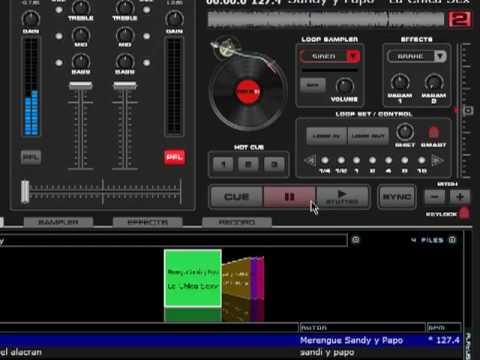
Task: Halve loop with left arrow
Action: tap(310, 161)
